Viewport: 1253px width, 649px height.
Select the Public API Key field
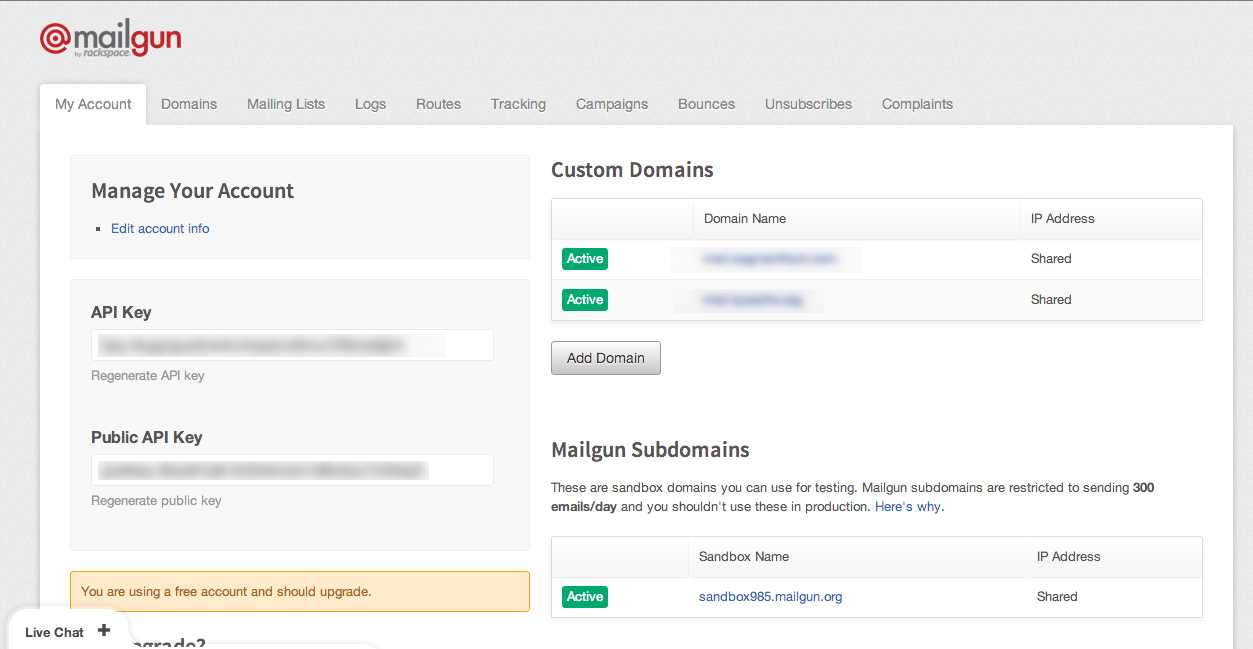292,470
